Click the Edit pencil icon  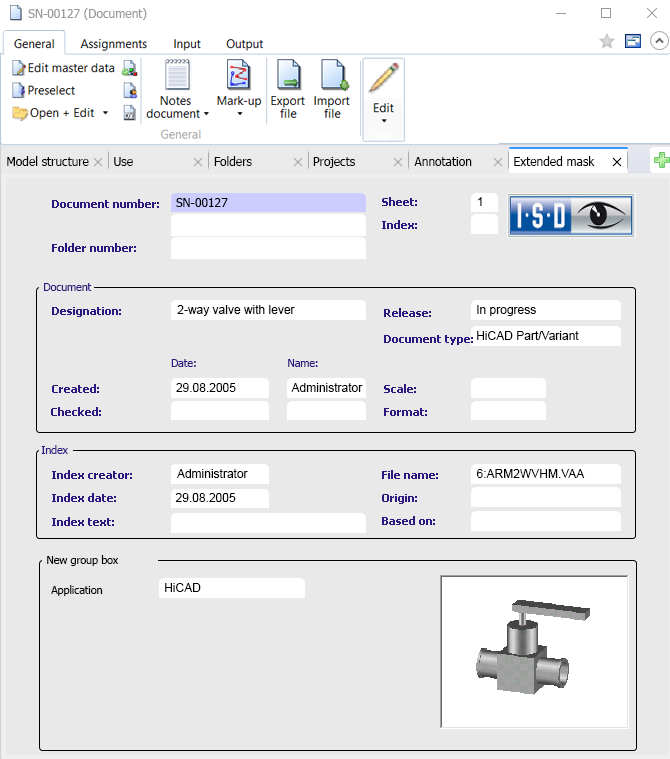tap(384, 77)
